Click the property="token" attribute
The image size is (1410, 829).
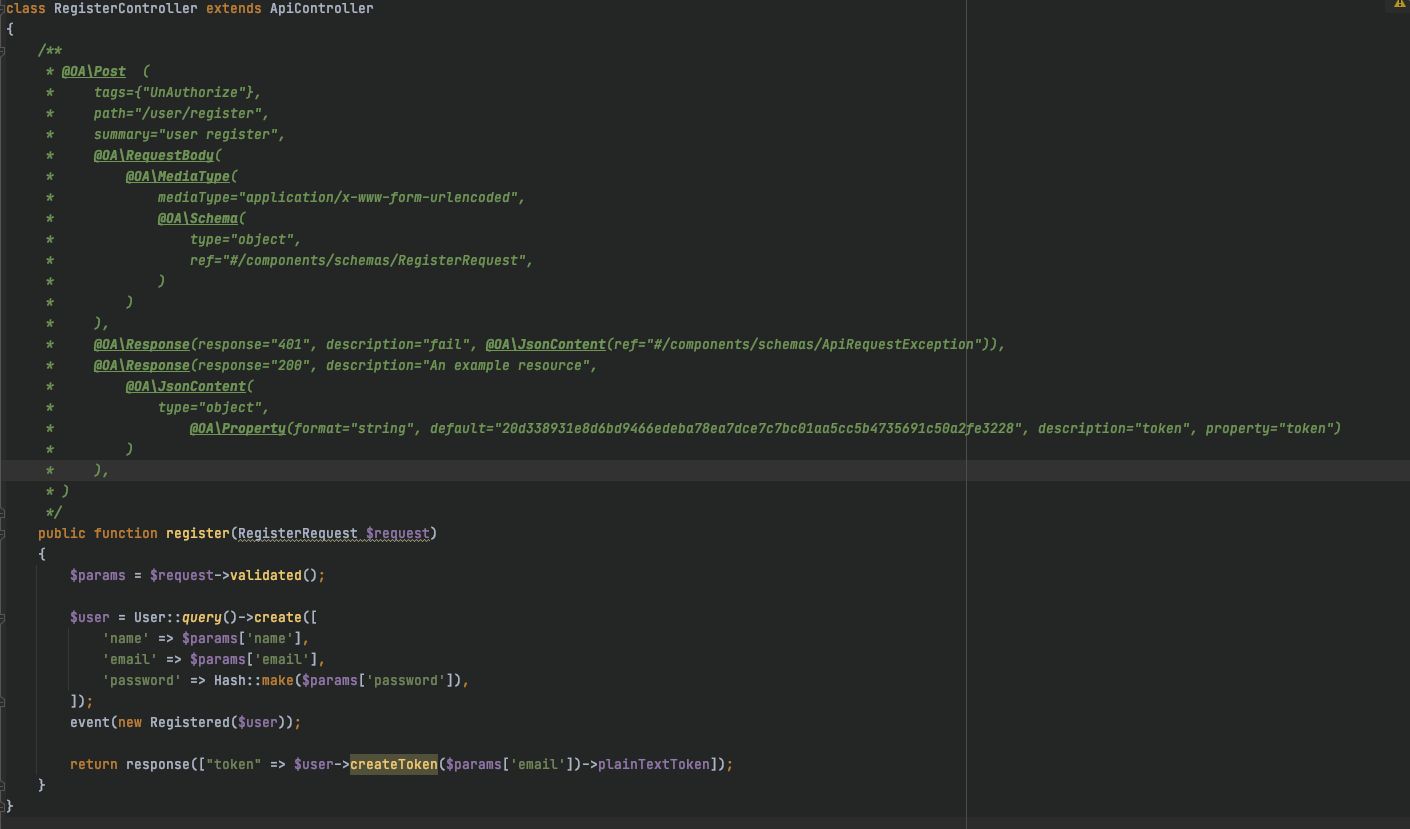1270,428
